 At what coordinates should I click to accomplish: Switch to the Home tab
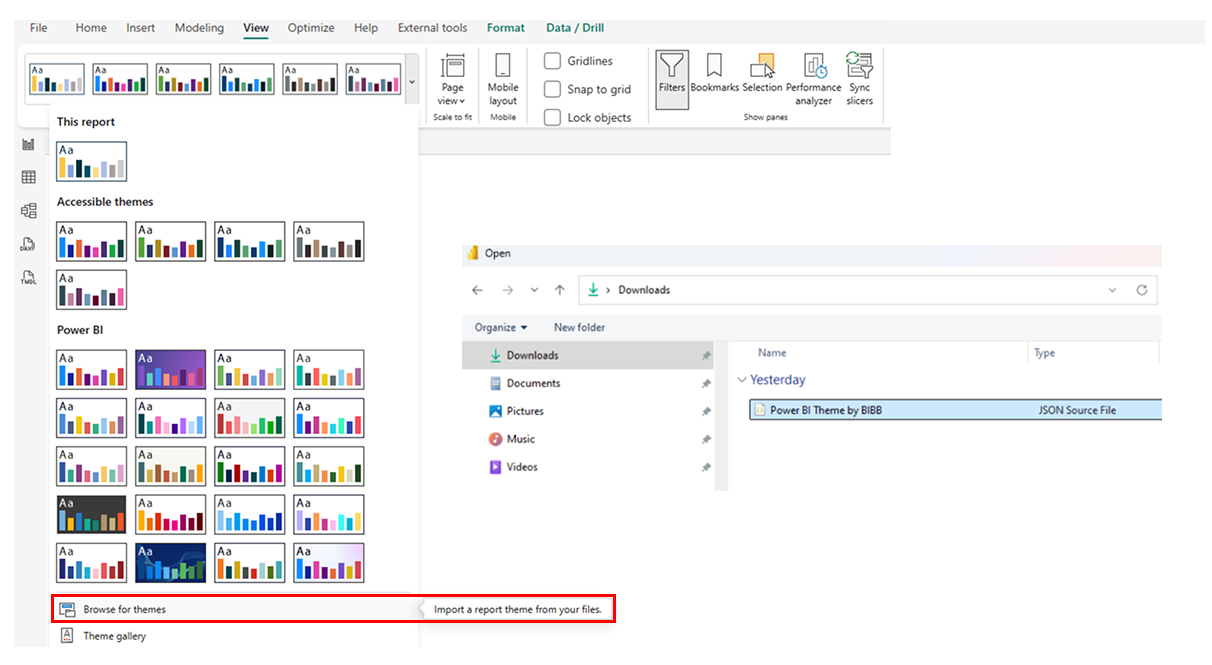pyautogui.click(x=91, y=28)
